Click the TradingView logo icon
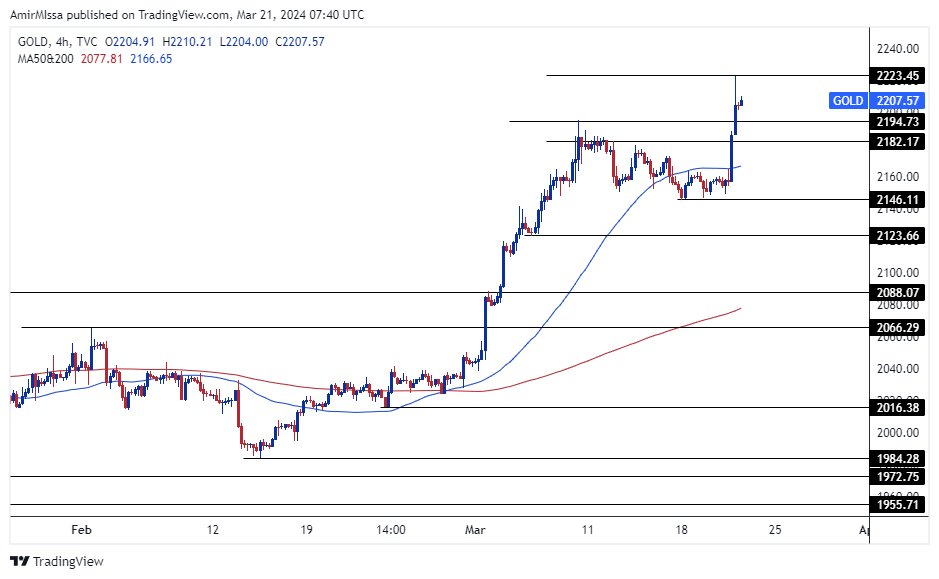This screenshot has height=579, width=939. pyautogui.click(x=20, y=562)
